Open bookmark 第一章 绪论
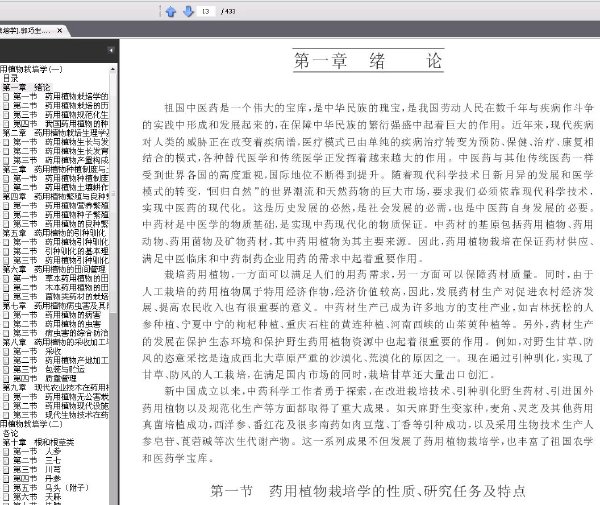 (x=26, y=87)
